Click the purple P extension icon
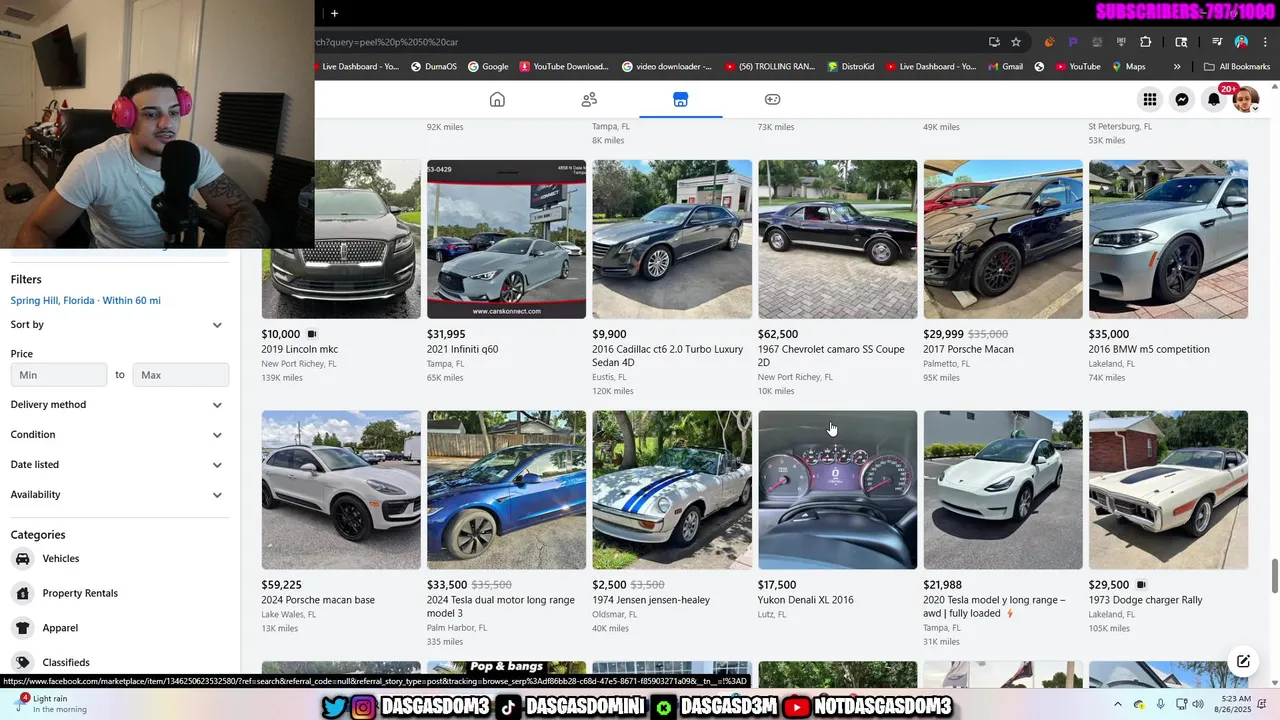This screenshot has height=720, width=1280. coord(1073,42)
